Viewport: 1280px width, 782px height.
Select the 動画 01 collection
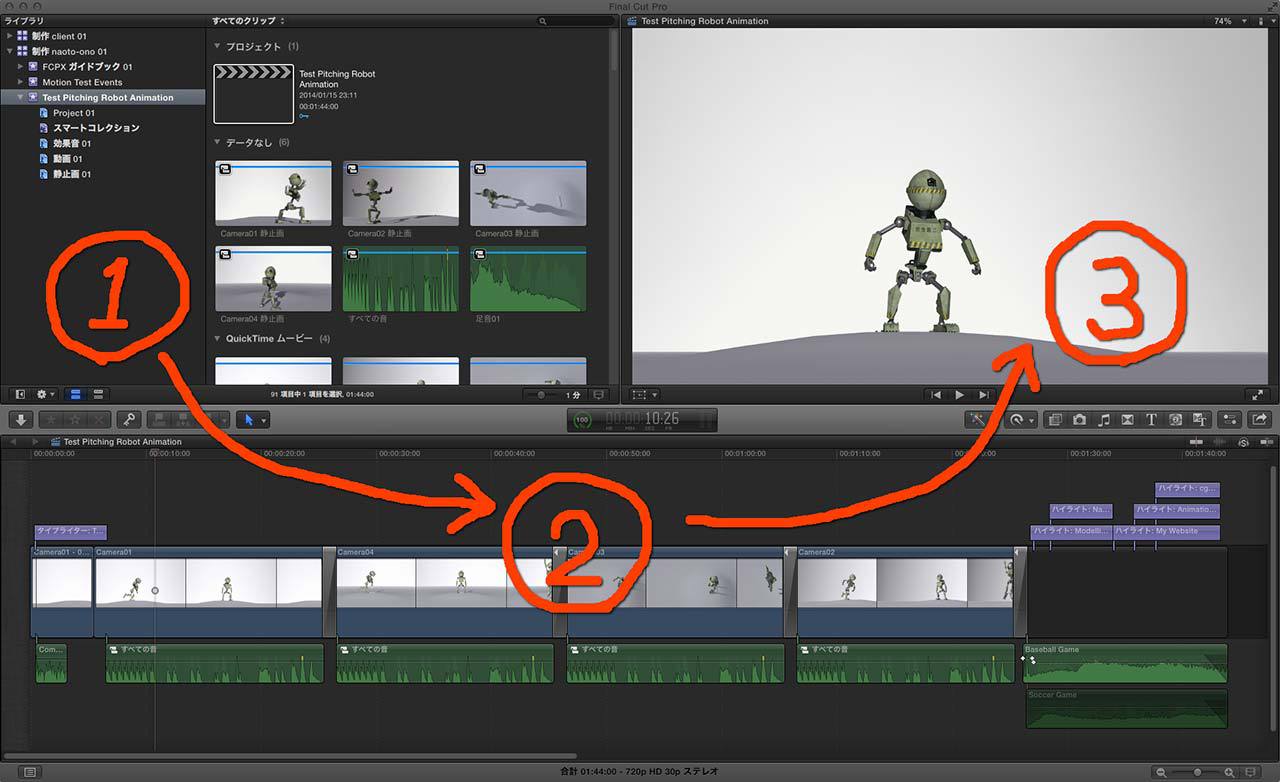pos(68,159)
